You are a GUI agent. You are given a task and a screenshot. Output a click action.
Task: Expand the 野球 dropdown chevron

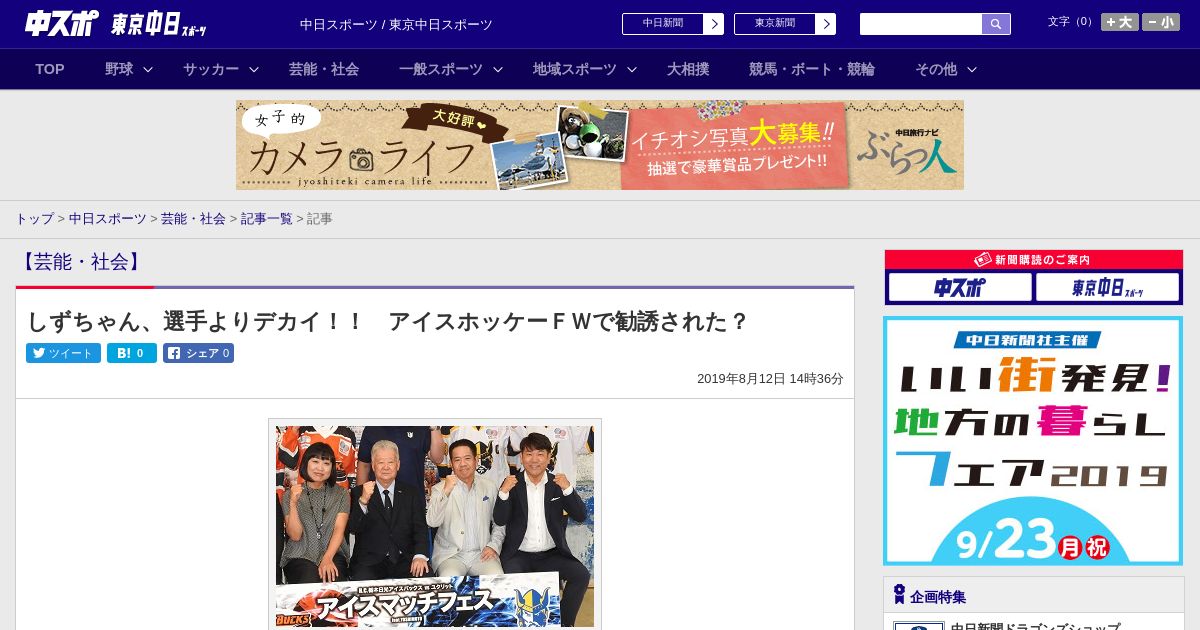[148, 69]
